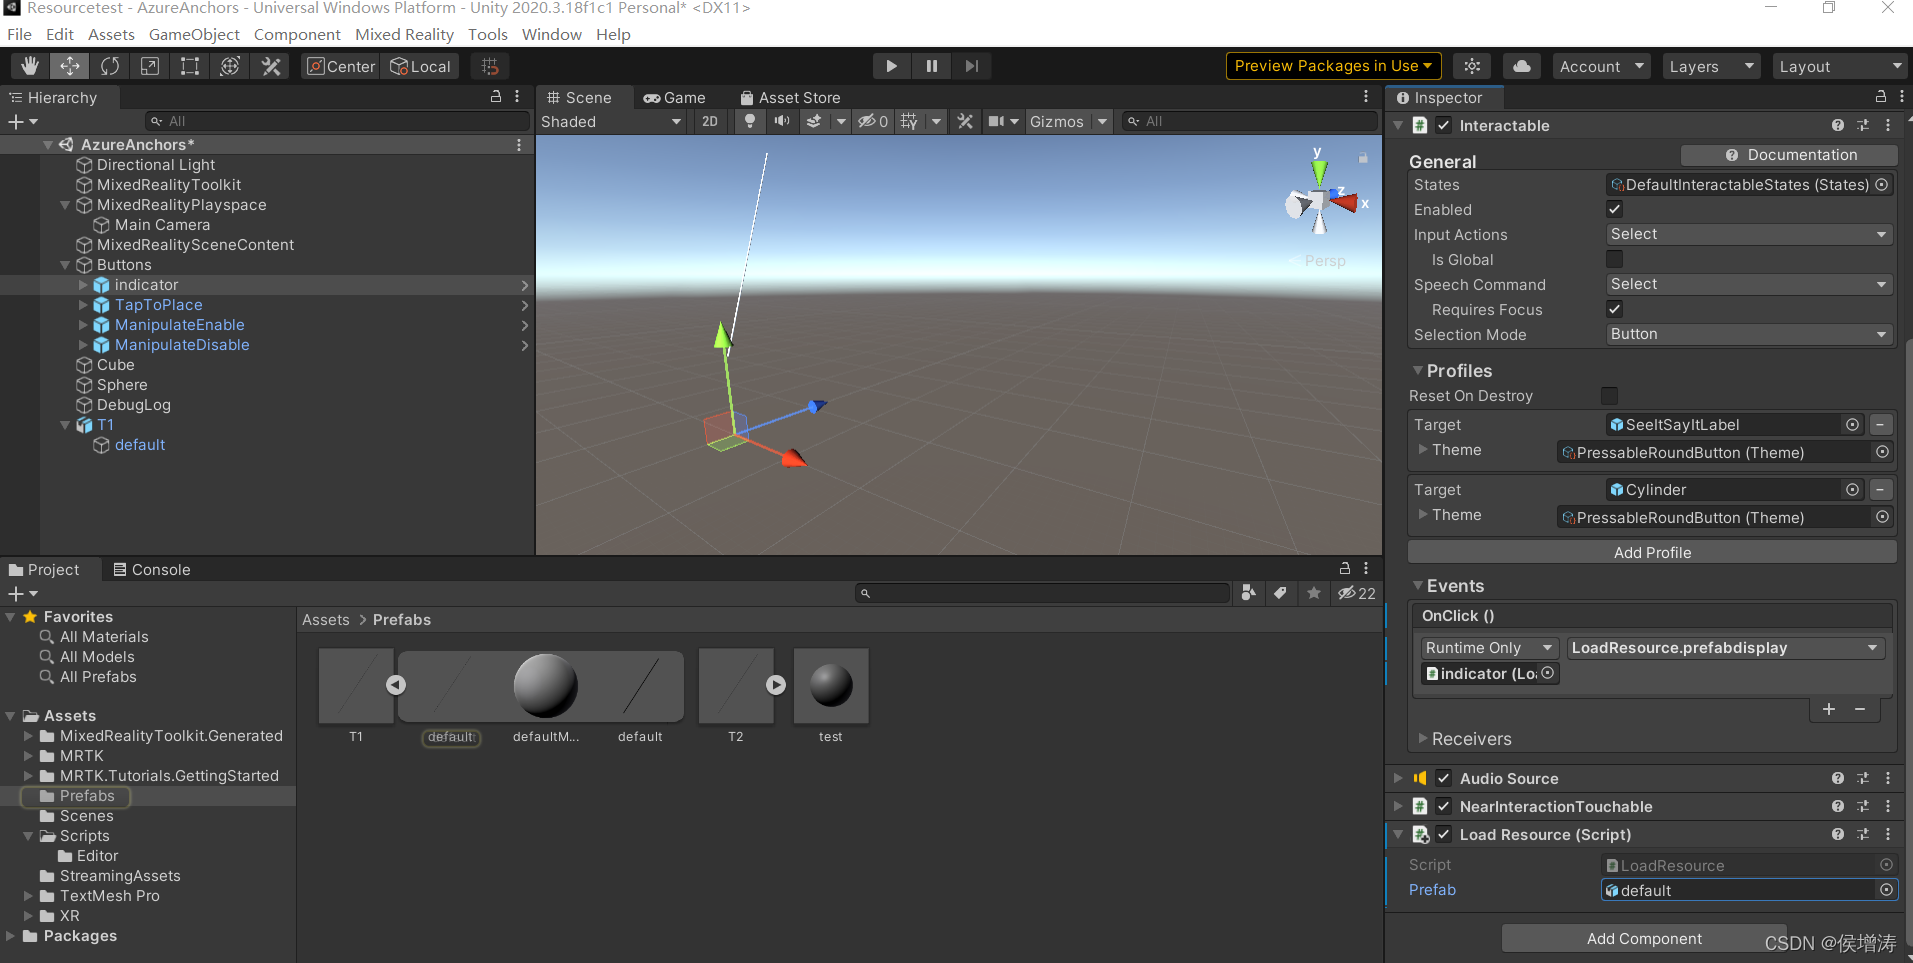This screenshot has height=963, width=1913.
Task: Toggle Audio Source component checkbox
Action: 1444,778
